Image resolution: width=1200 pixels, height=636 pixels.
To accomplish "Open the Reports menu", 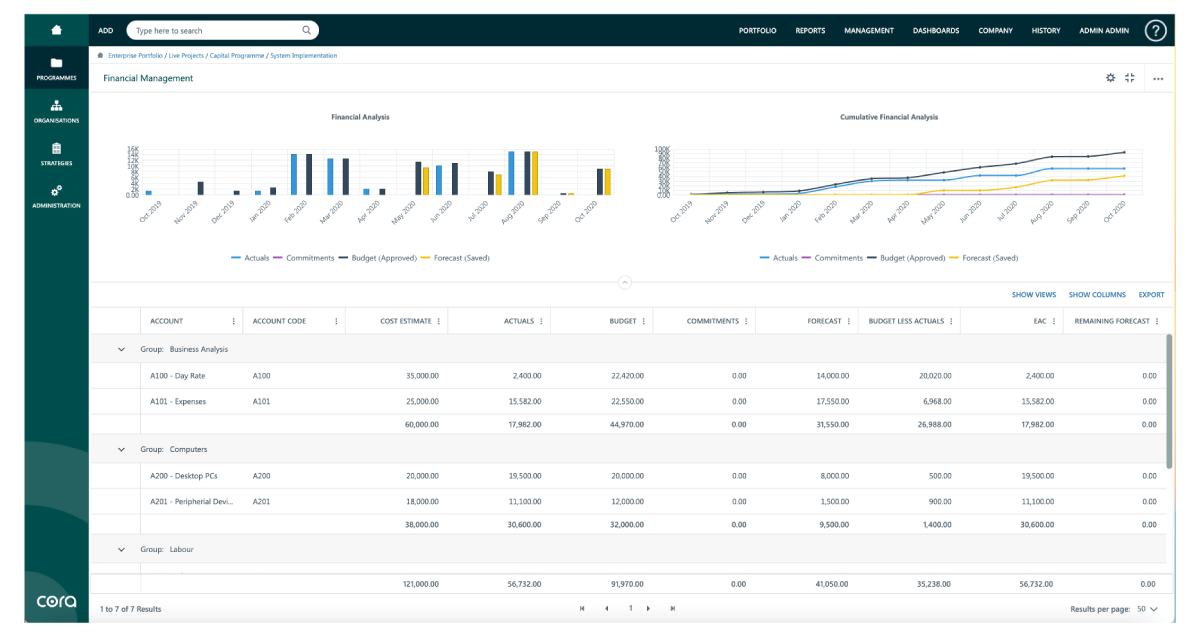I will pos(810,31).
